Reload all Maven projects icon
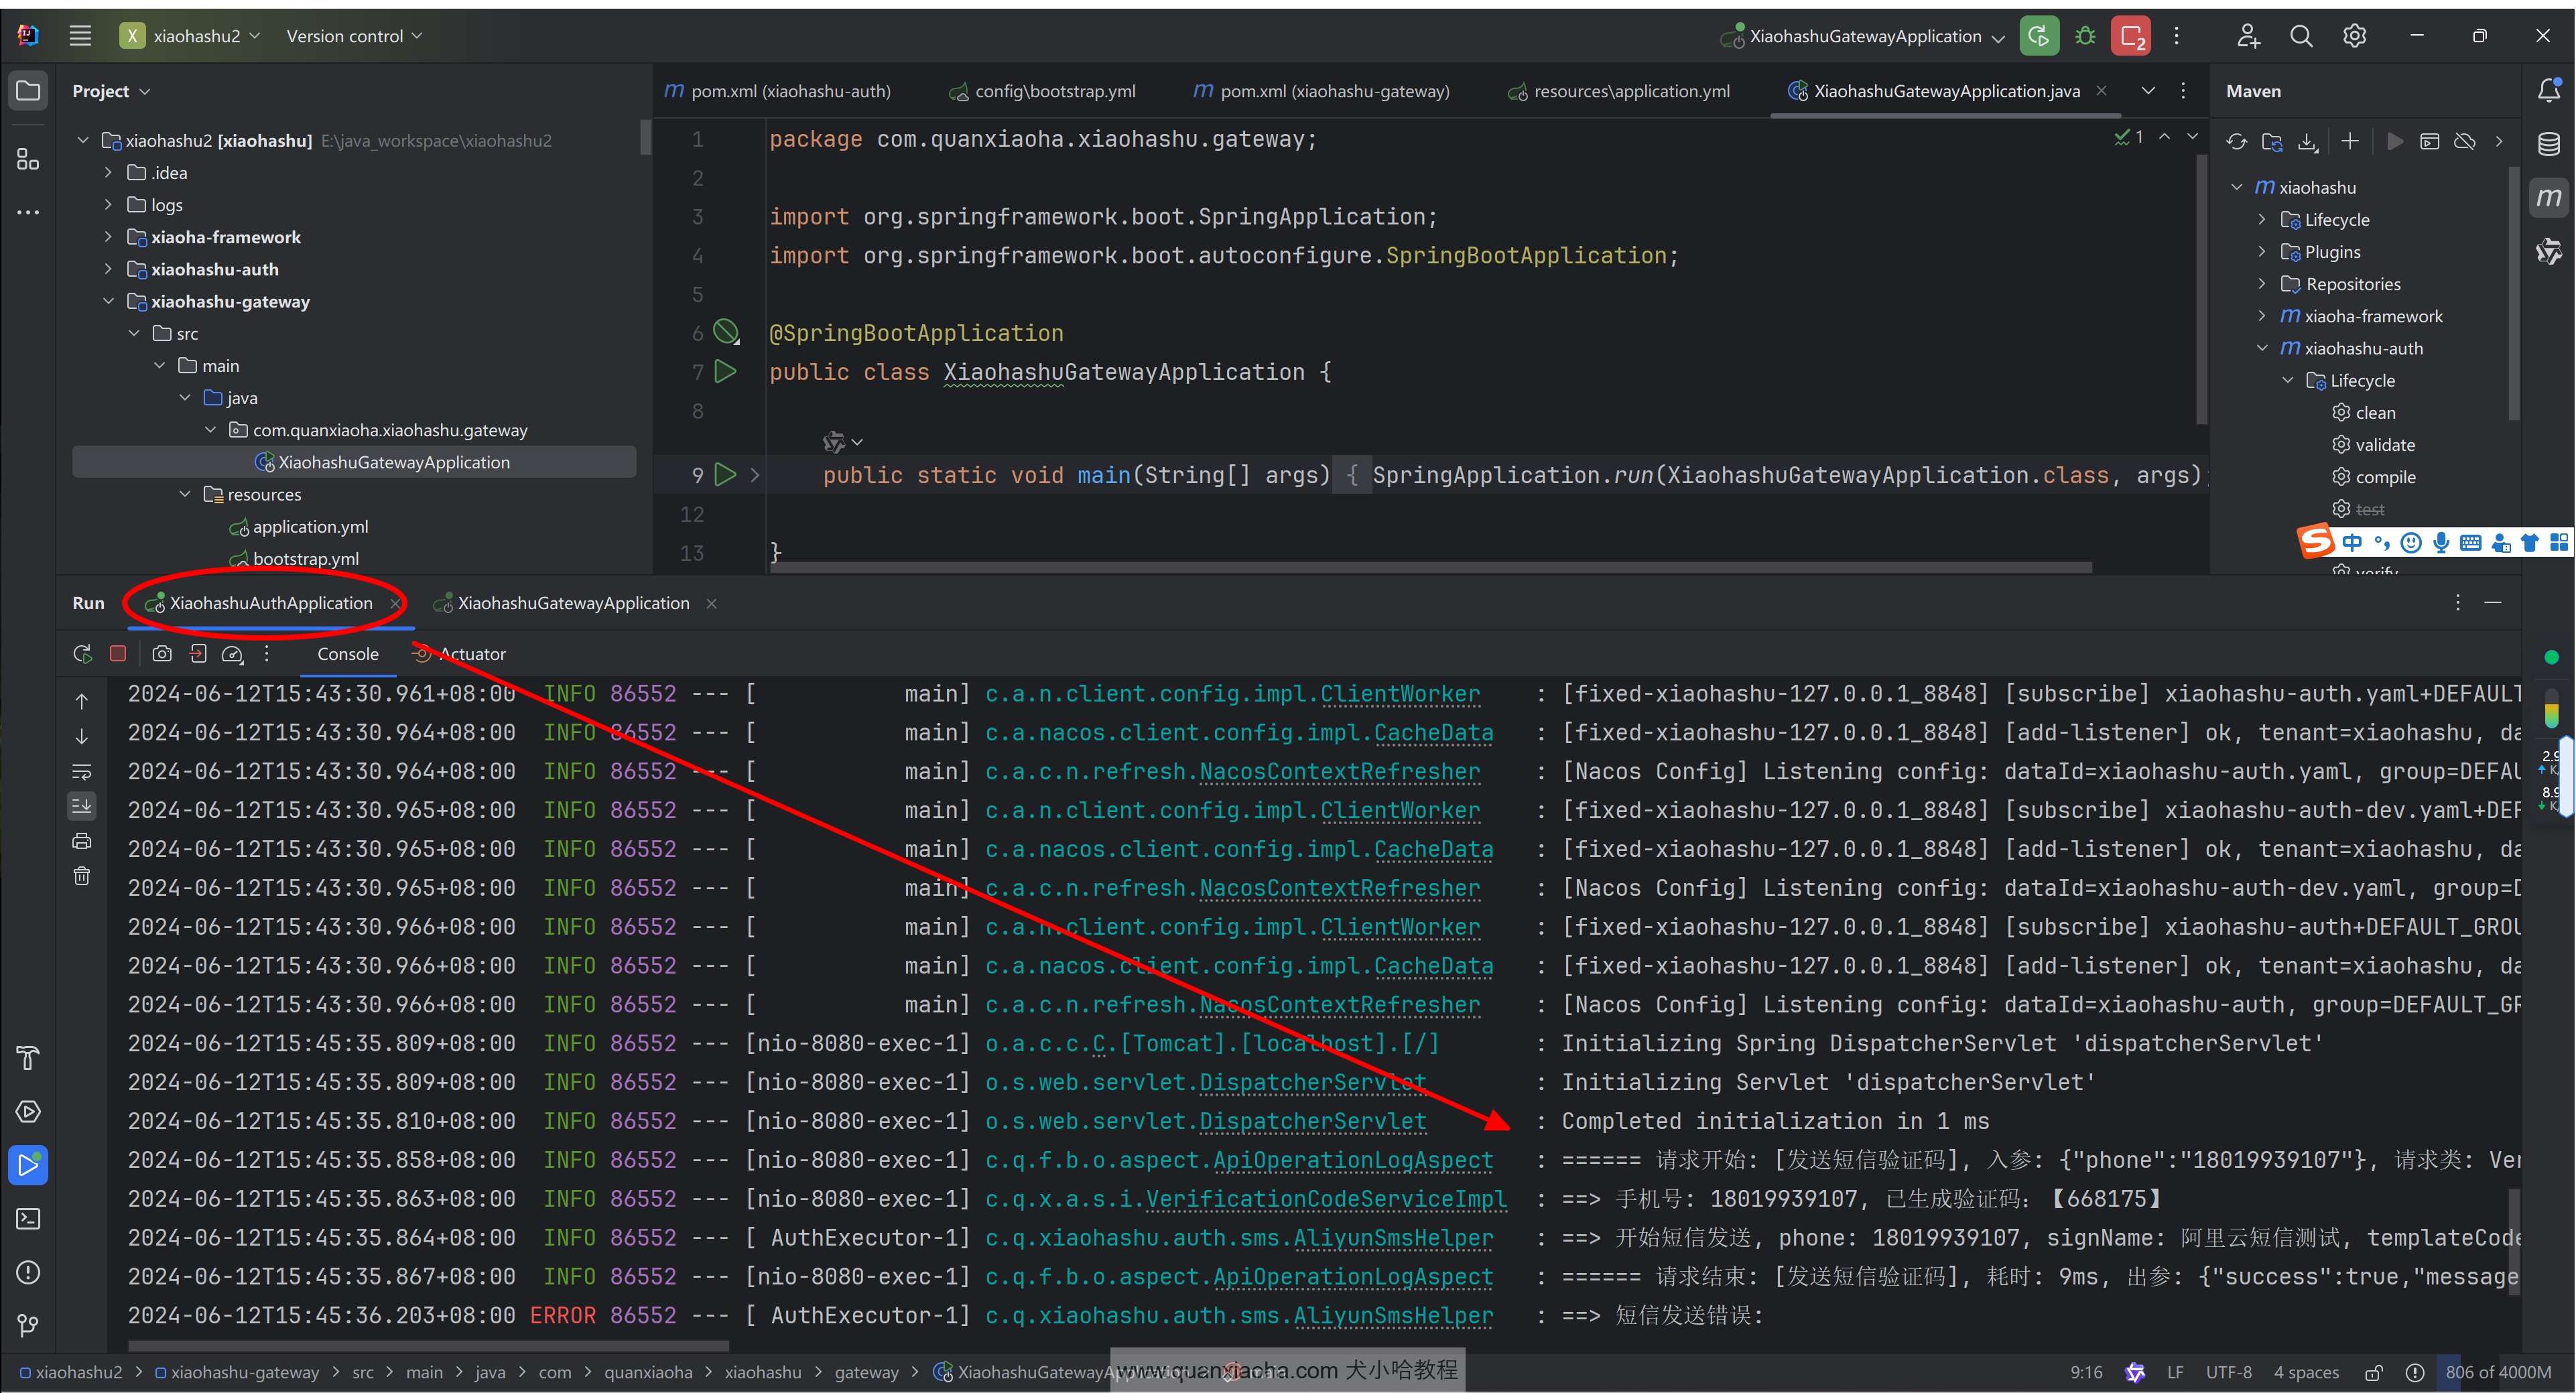Screen dimensions: 2576x1393 [2237, 142]
